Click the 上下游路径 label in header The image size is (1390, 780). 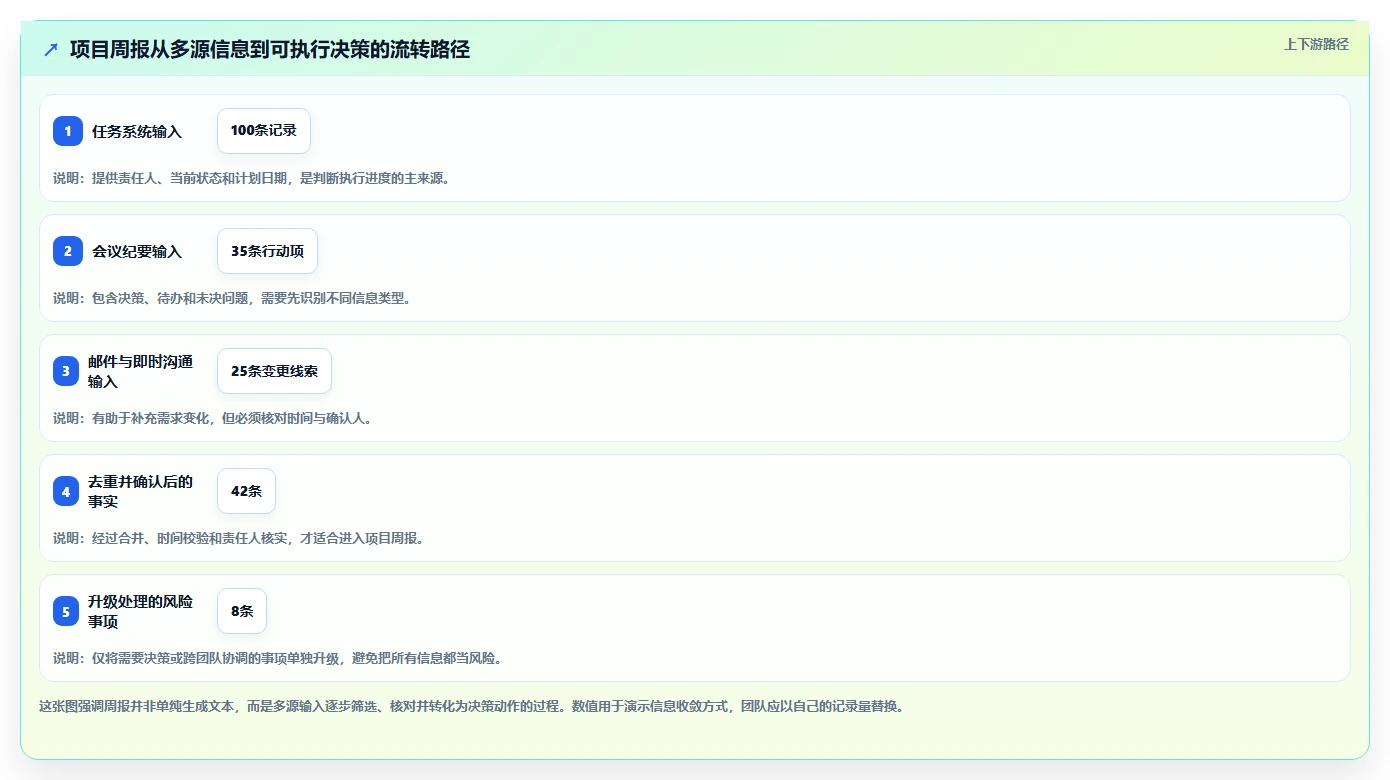[x=1316, y=44]
